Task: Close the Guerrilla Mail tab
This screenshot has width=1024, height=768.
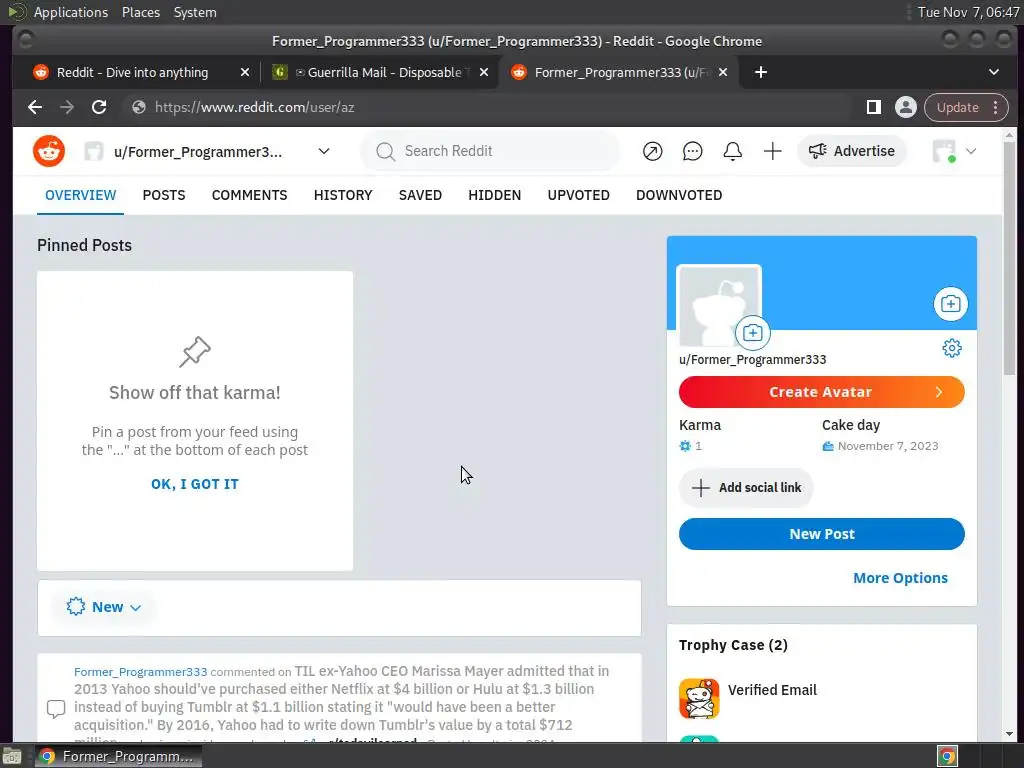Action: (484, 72)
